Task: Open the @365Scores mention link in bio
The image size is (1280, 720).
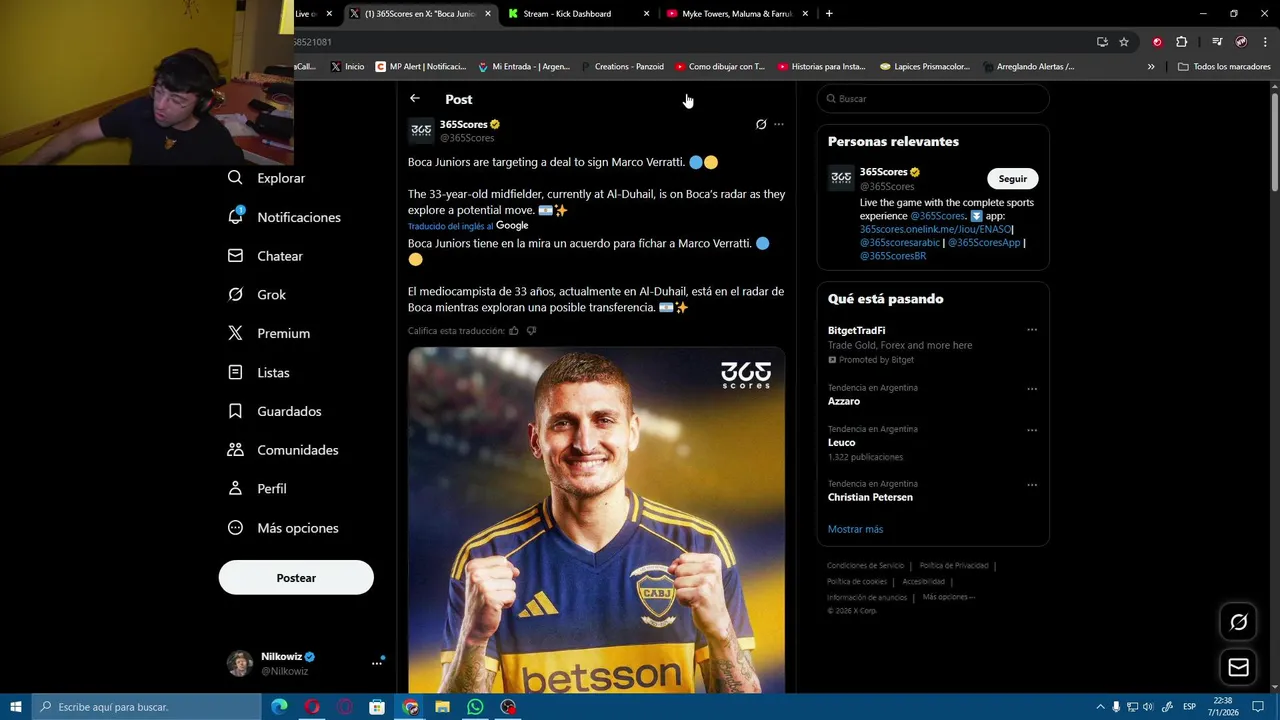Action: [937, 216]
